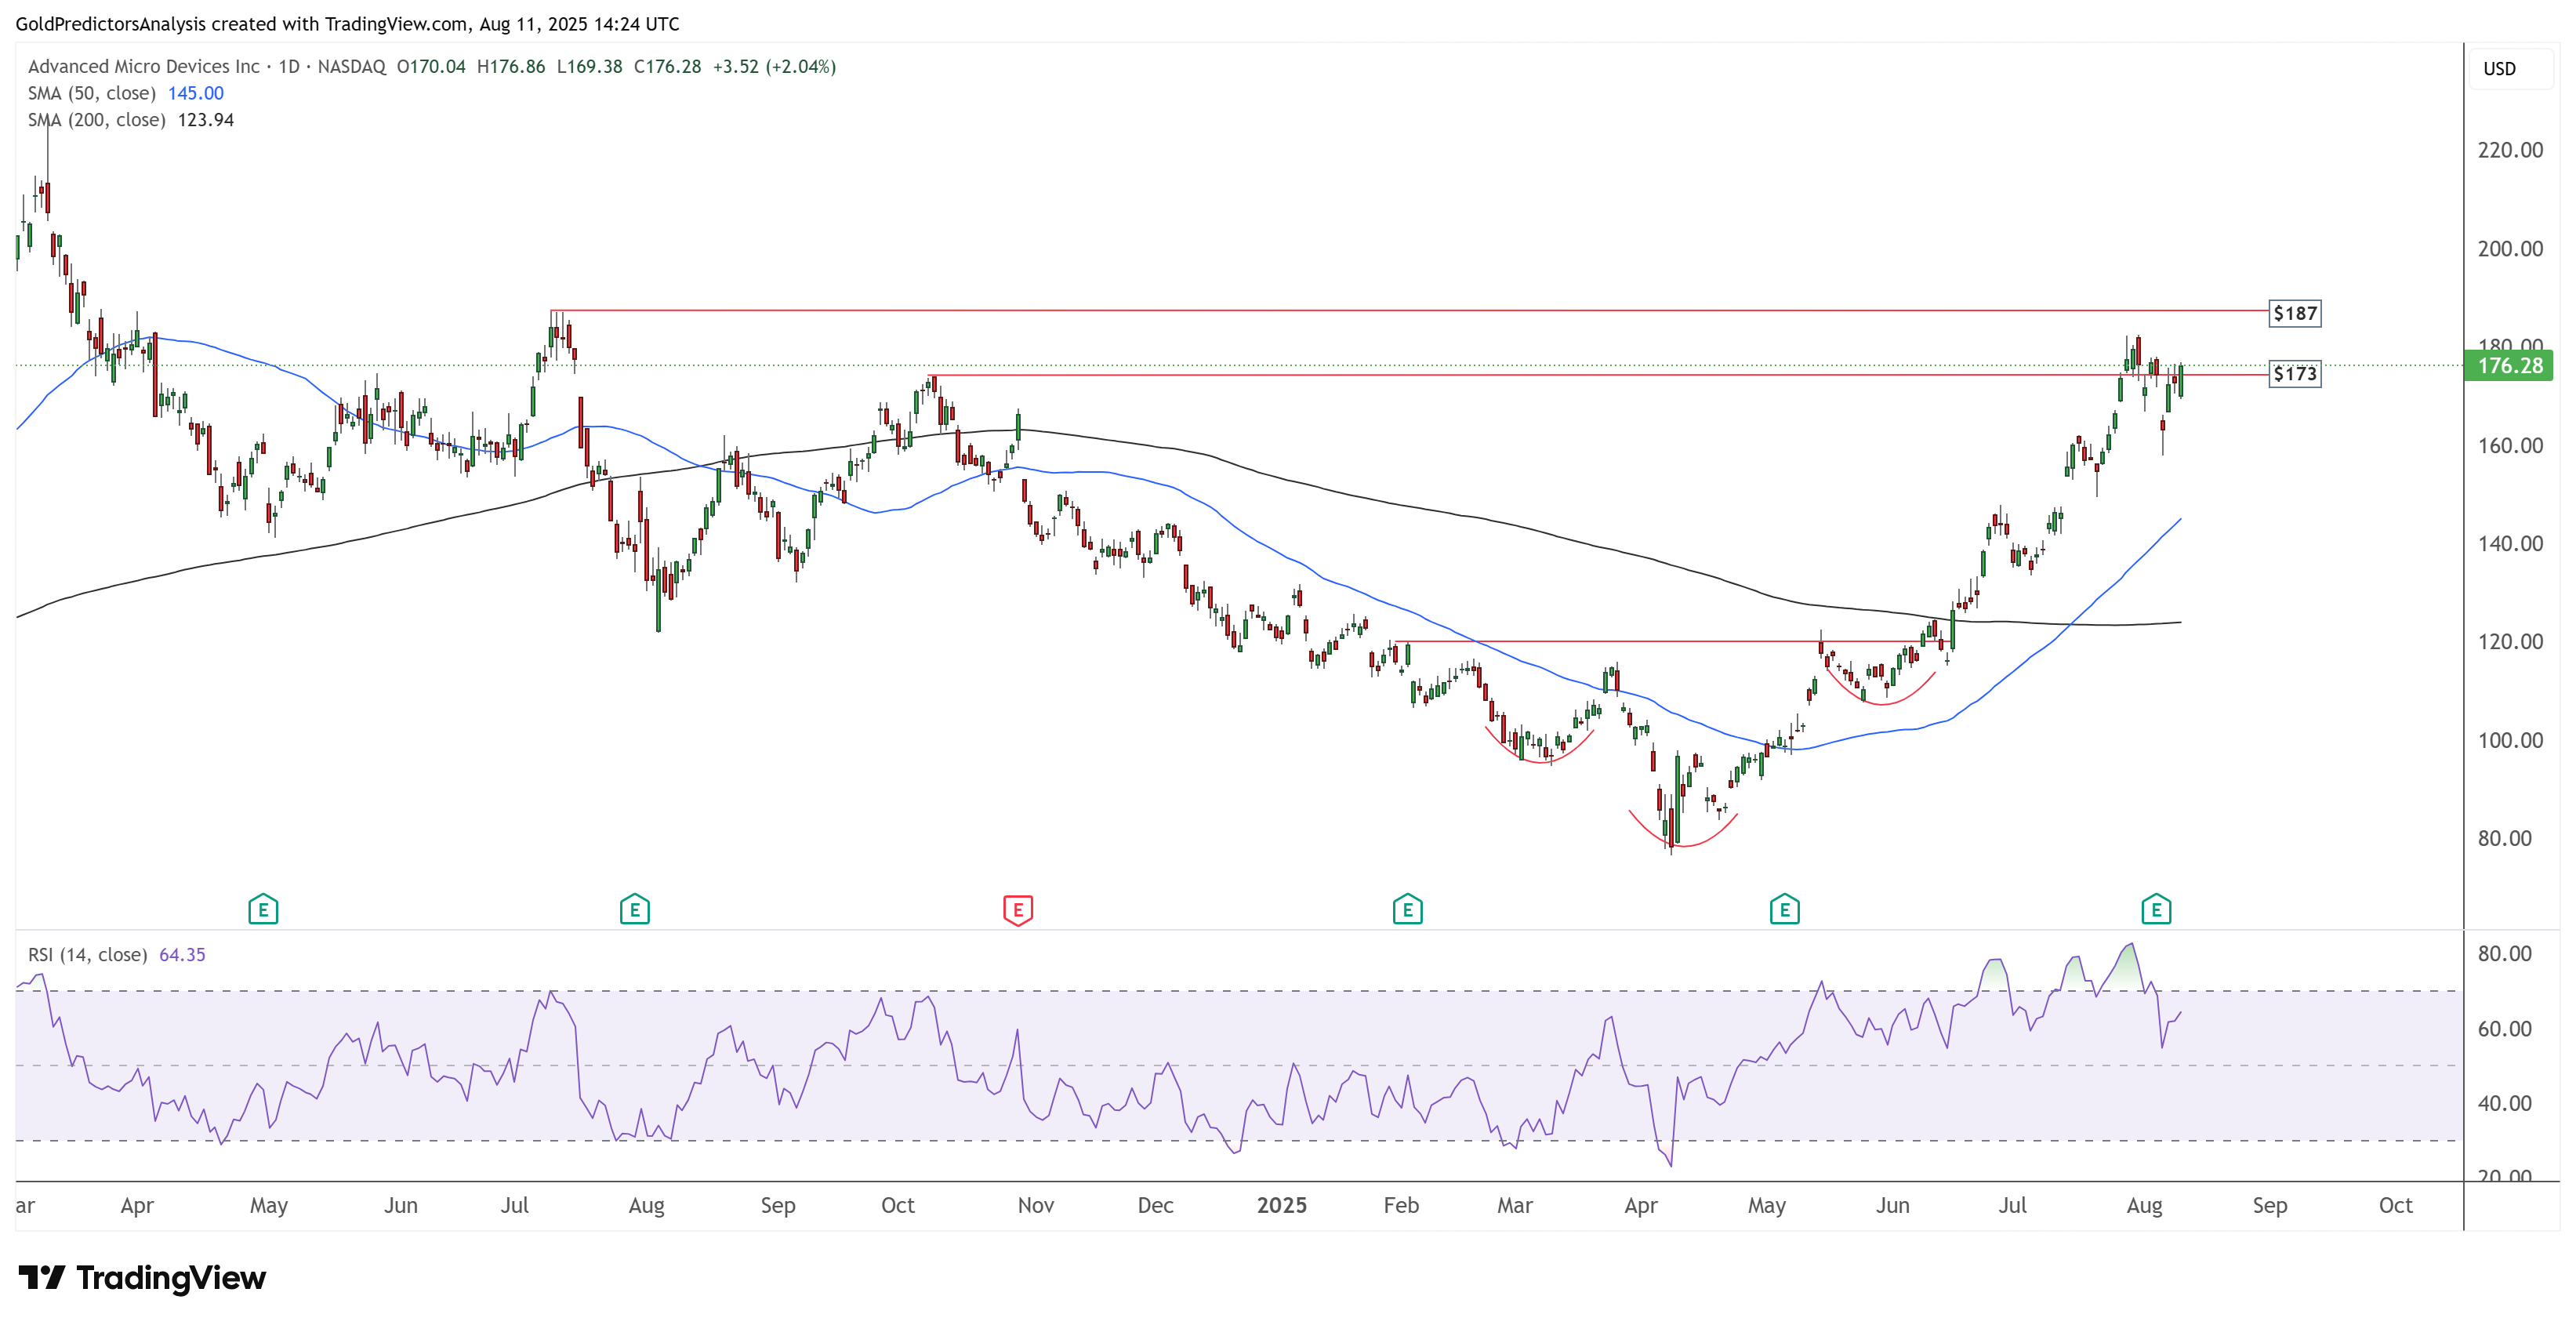The image size is (2576, 1325).
Task: Click the 40.00 RSI axis label
Action: coord(2505,1104)
